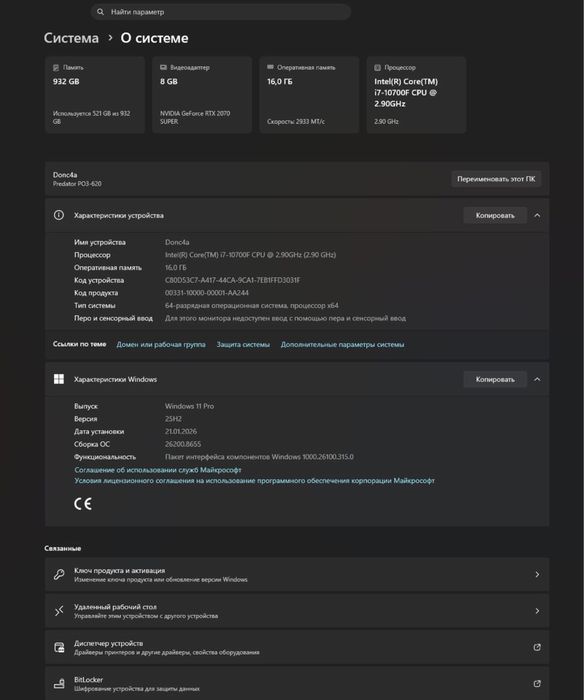The height and width of the screenshot is (700, 584).
Task: Open "Дополнительные параметры системы" link
Action: tap(342, 344)
